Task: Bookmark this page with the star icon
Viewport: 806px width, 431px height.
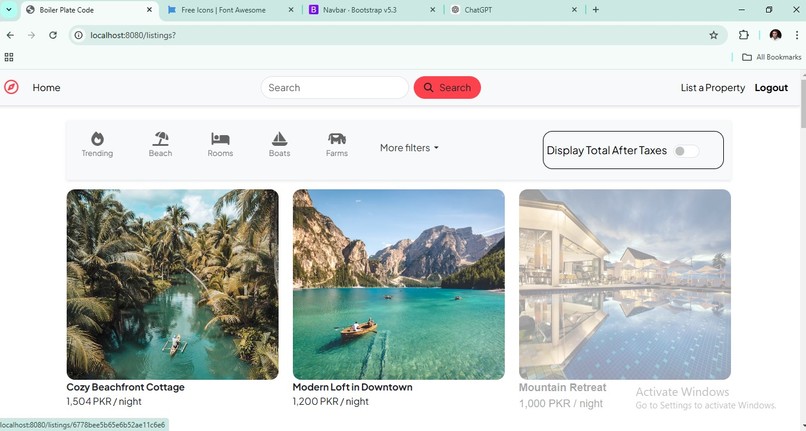Action: (x=713, y=35)
